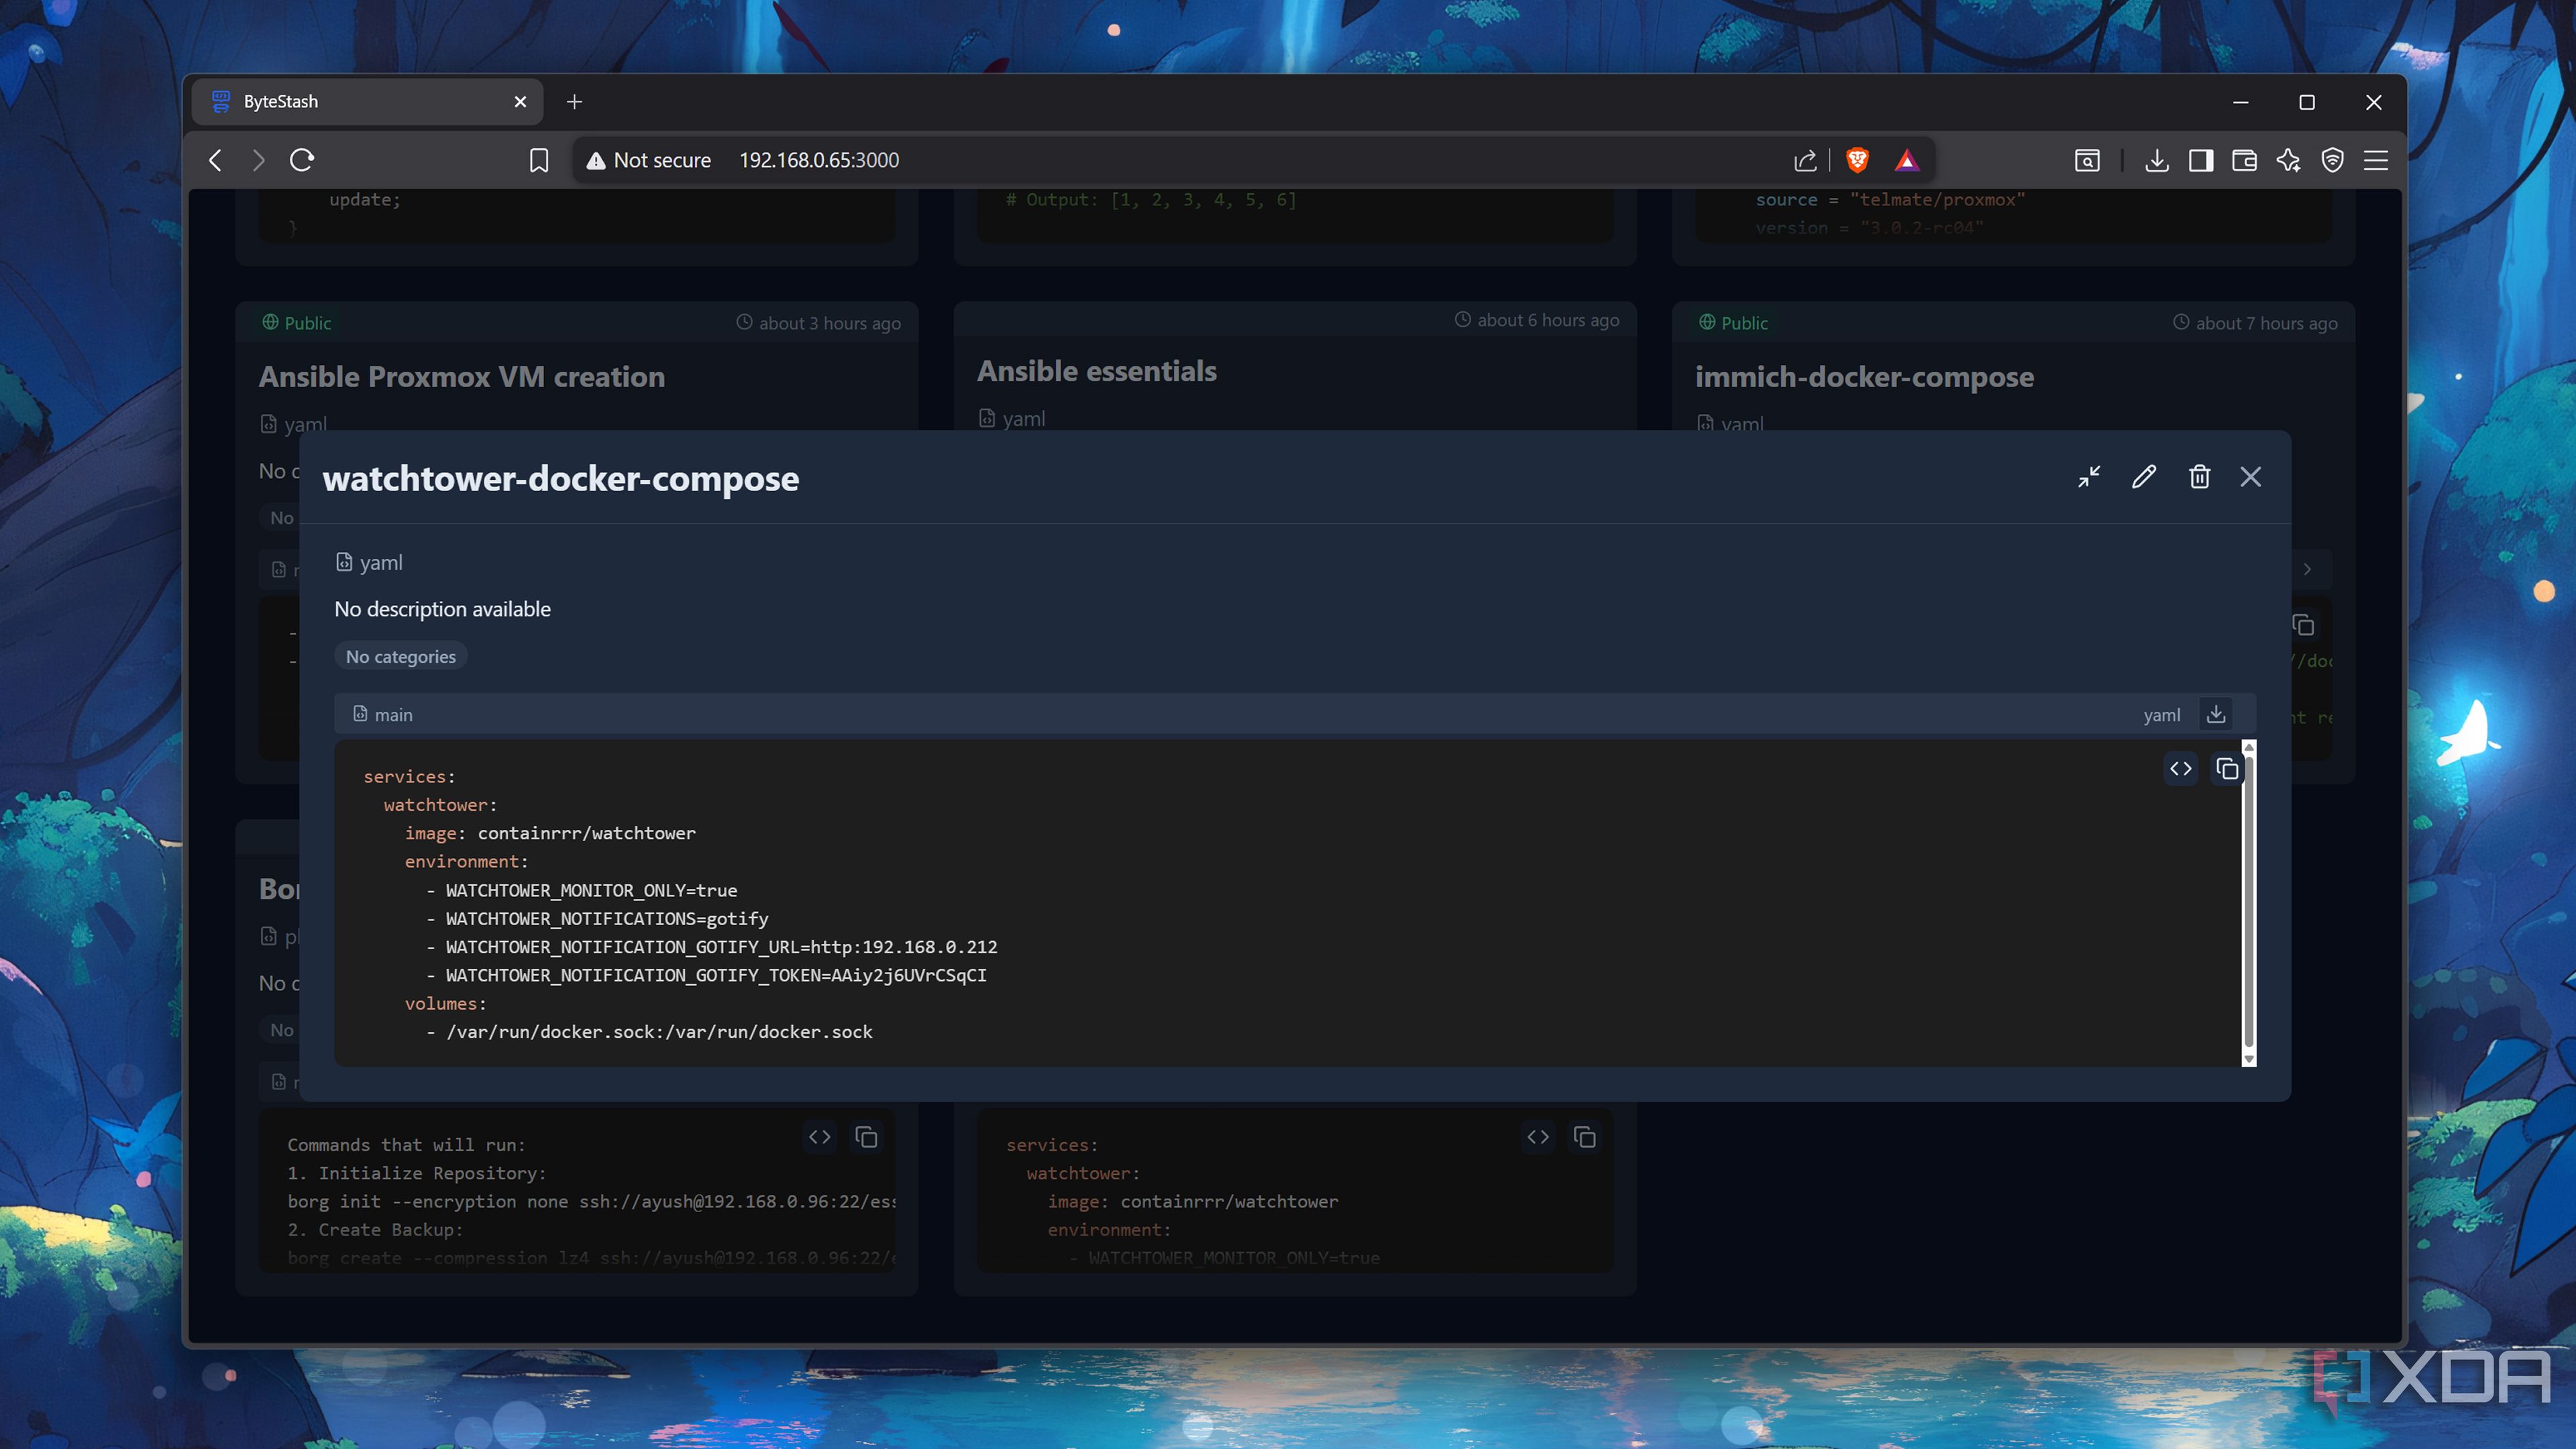
Task: Go forward in browser history
Action: point(258,160)
